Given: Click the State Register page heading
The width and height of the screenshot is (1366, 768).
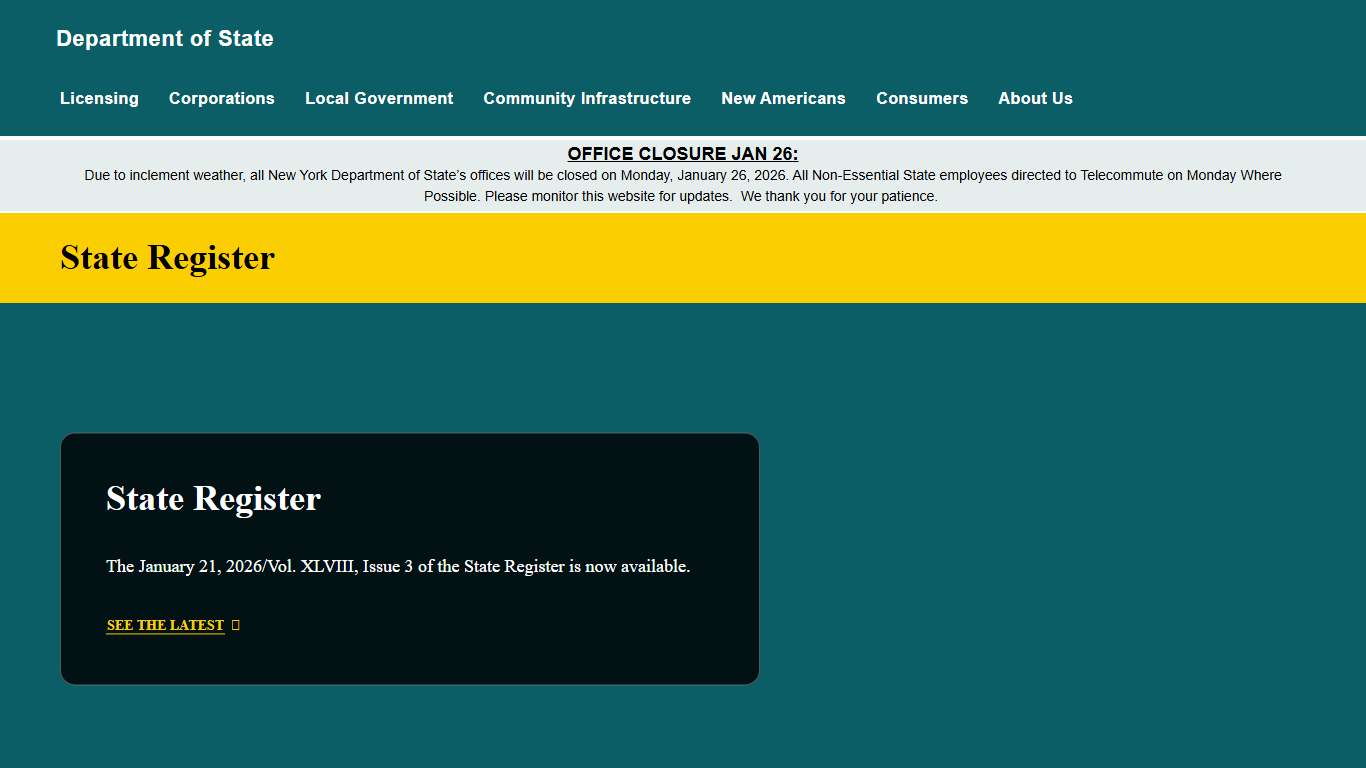Looking at the screenshot, I should [167, 257].
